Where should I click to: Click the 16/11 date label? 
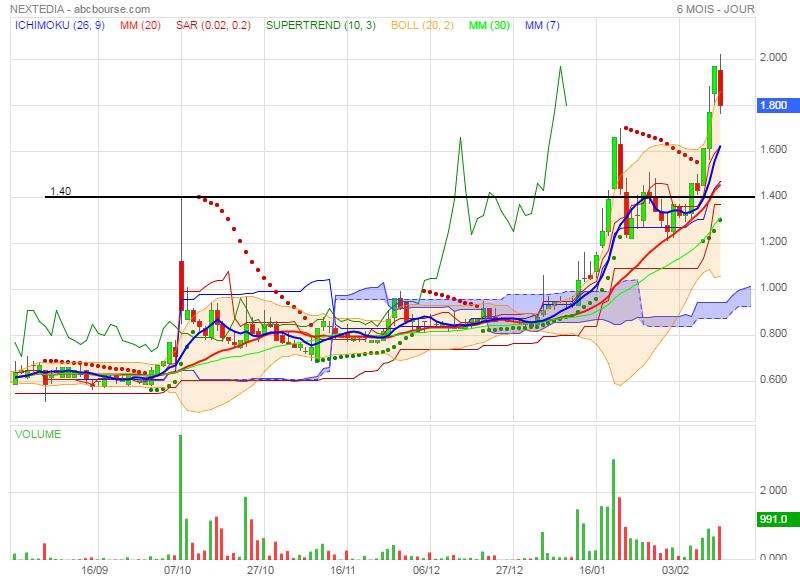click(x=343, y=570)
